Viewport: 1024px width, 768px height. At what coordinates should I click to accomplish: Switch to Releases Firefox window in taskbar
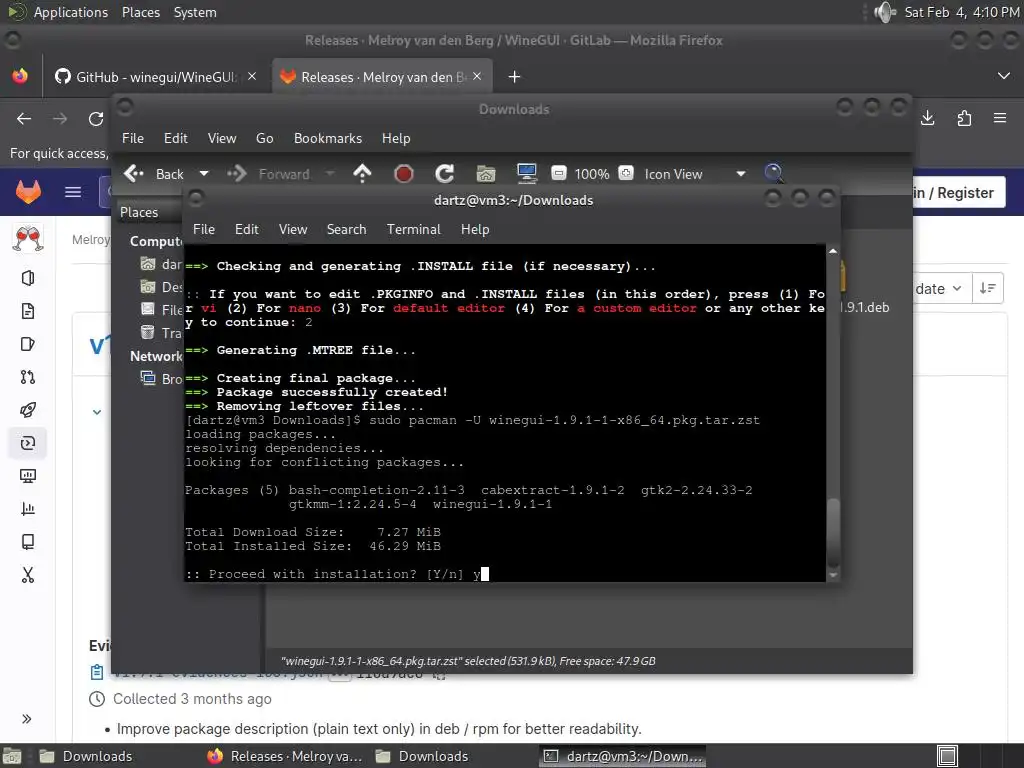[285, 756]
